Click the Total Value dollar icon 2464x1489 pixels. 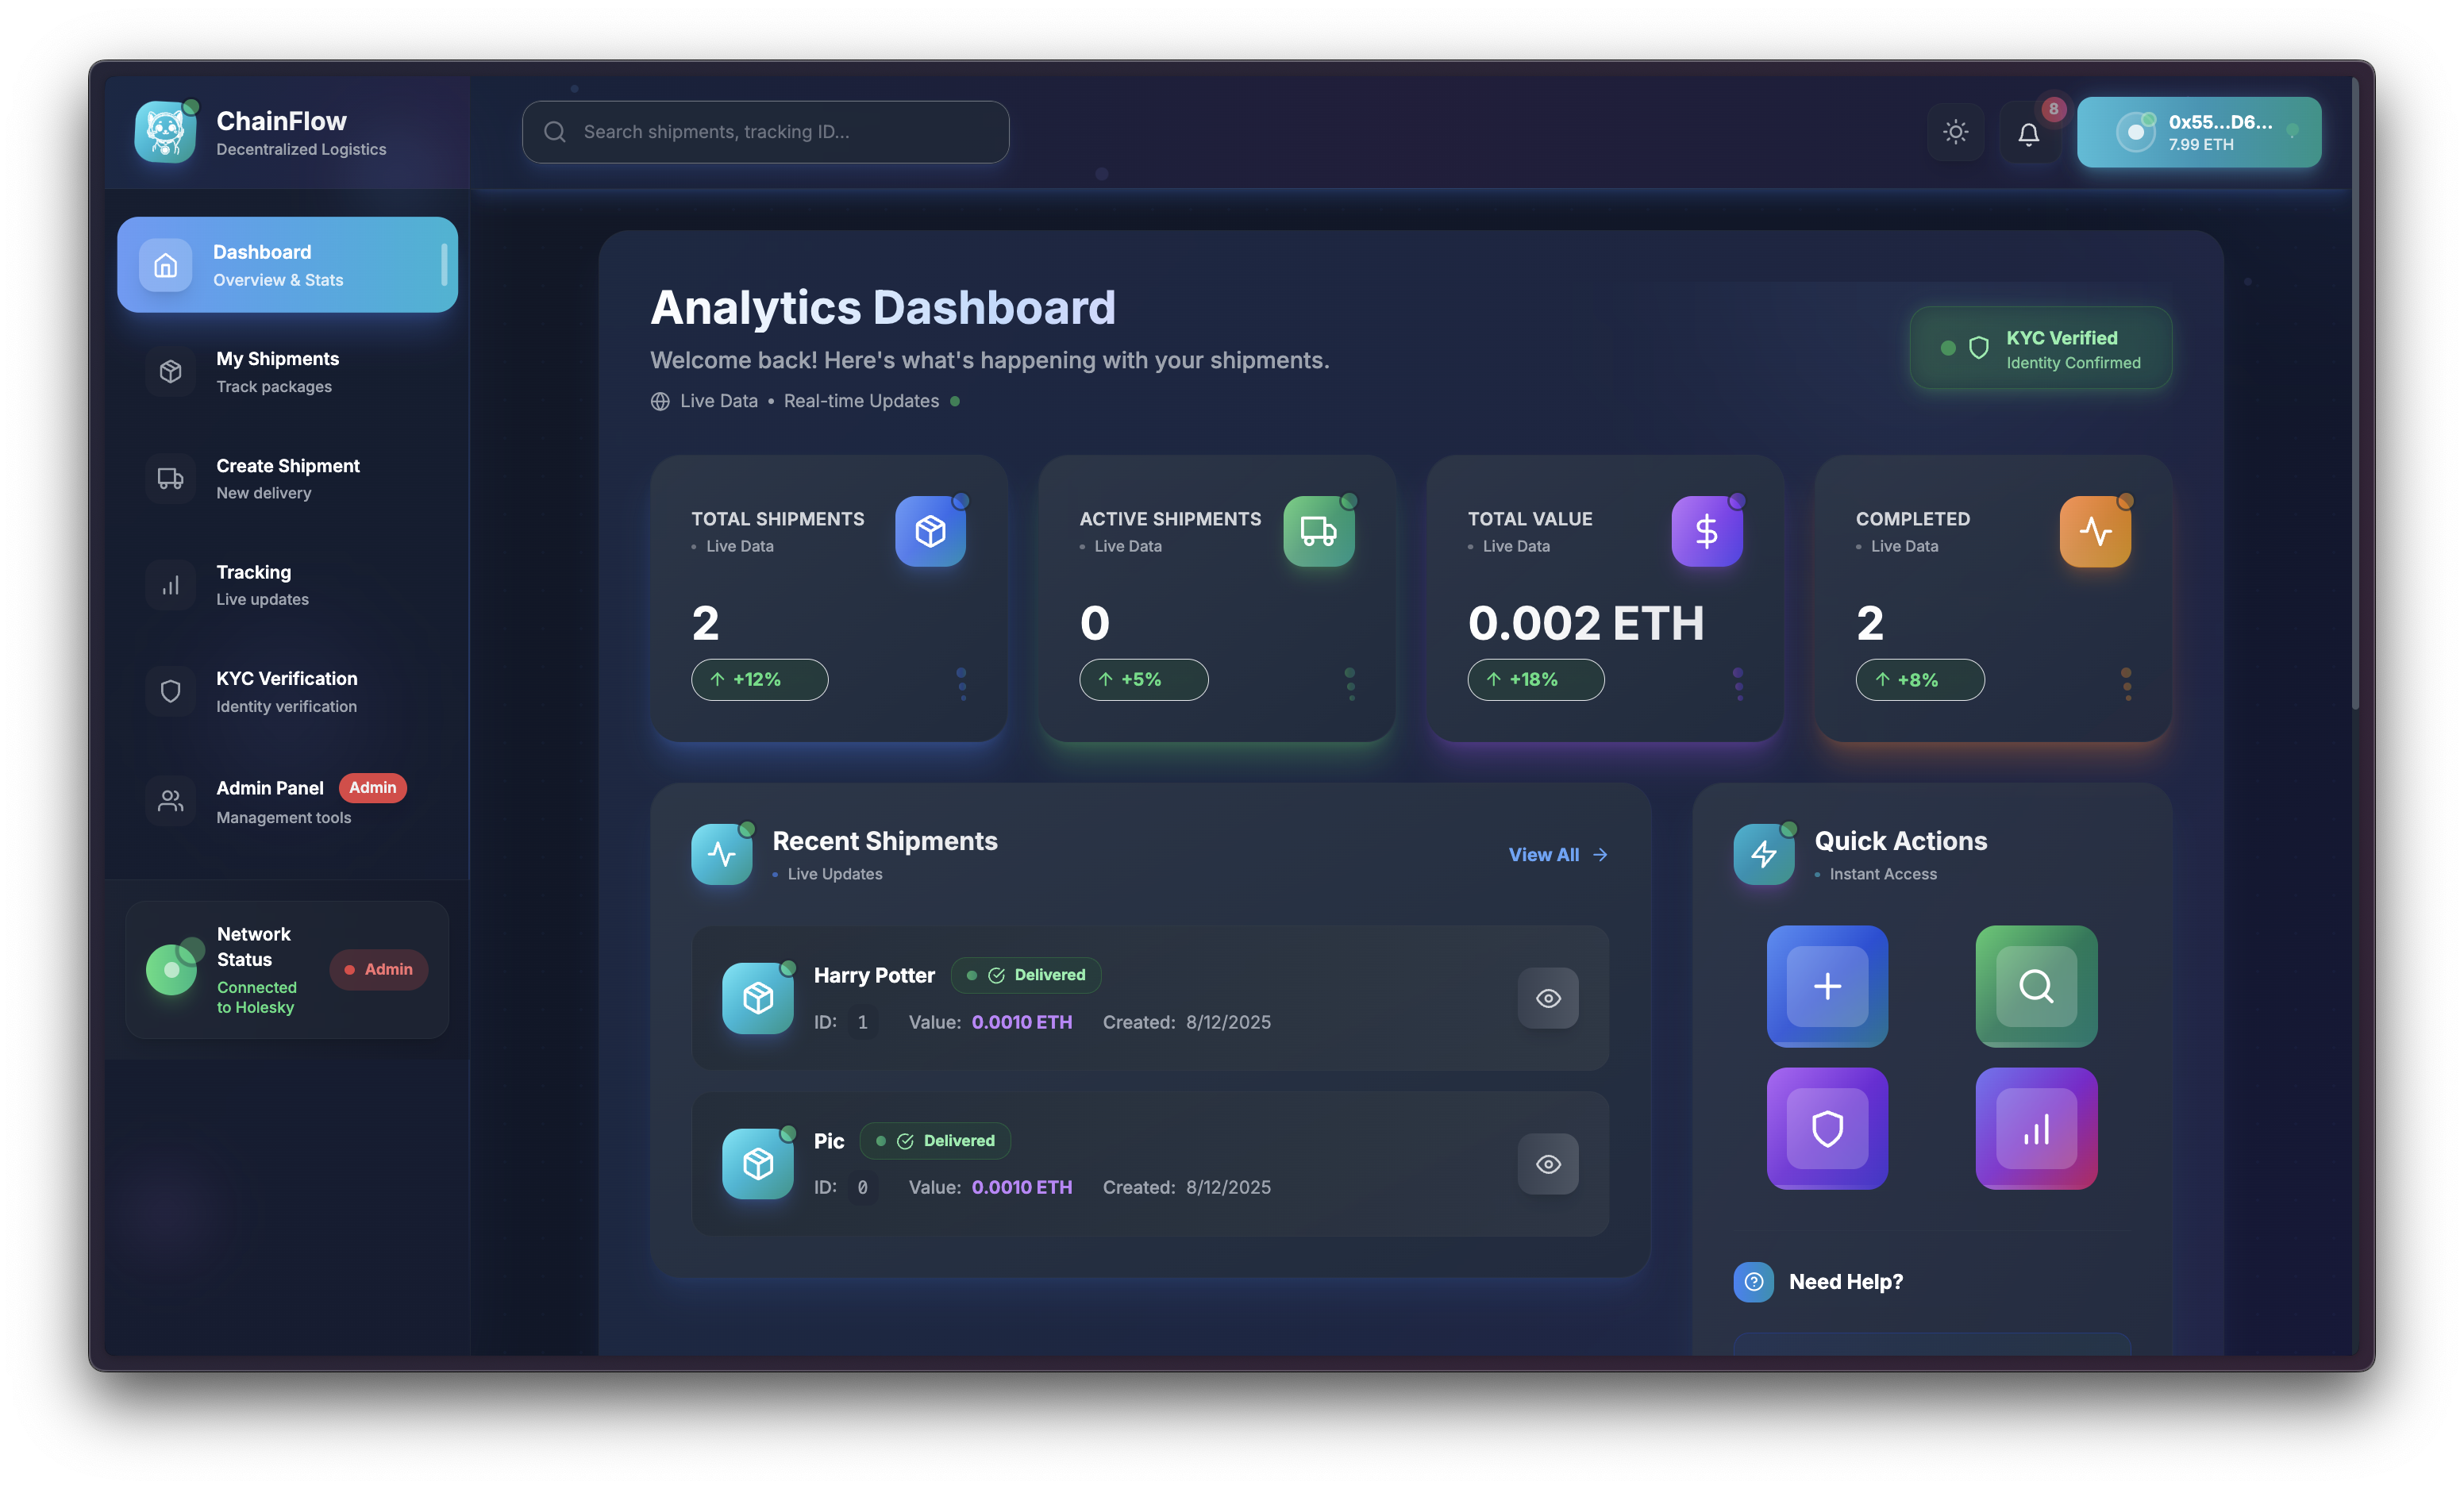pos(1706,531)
